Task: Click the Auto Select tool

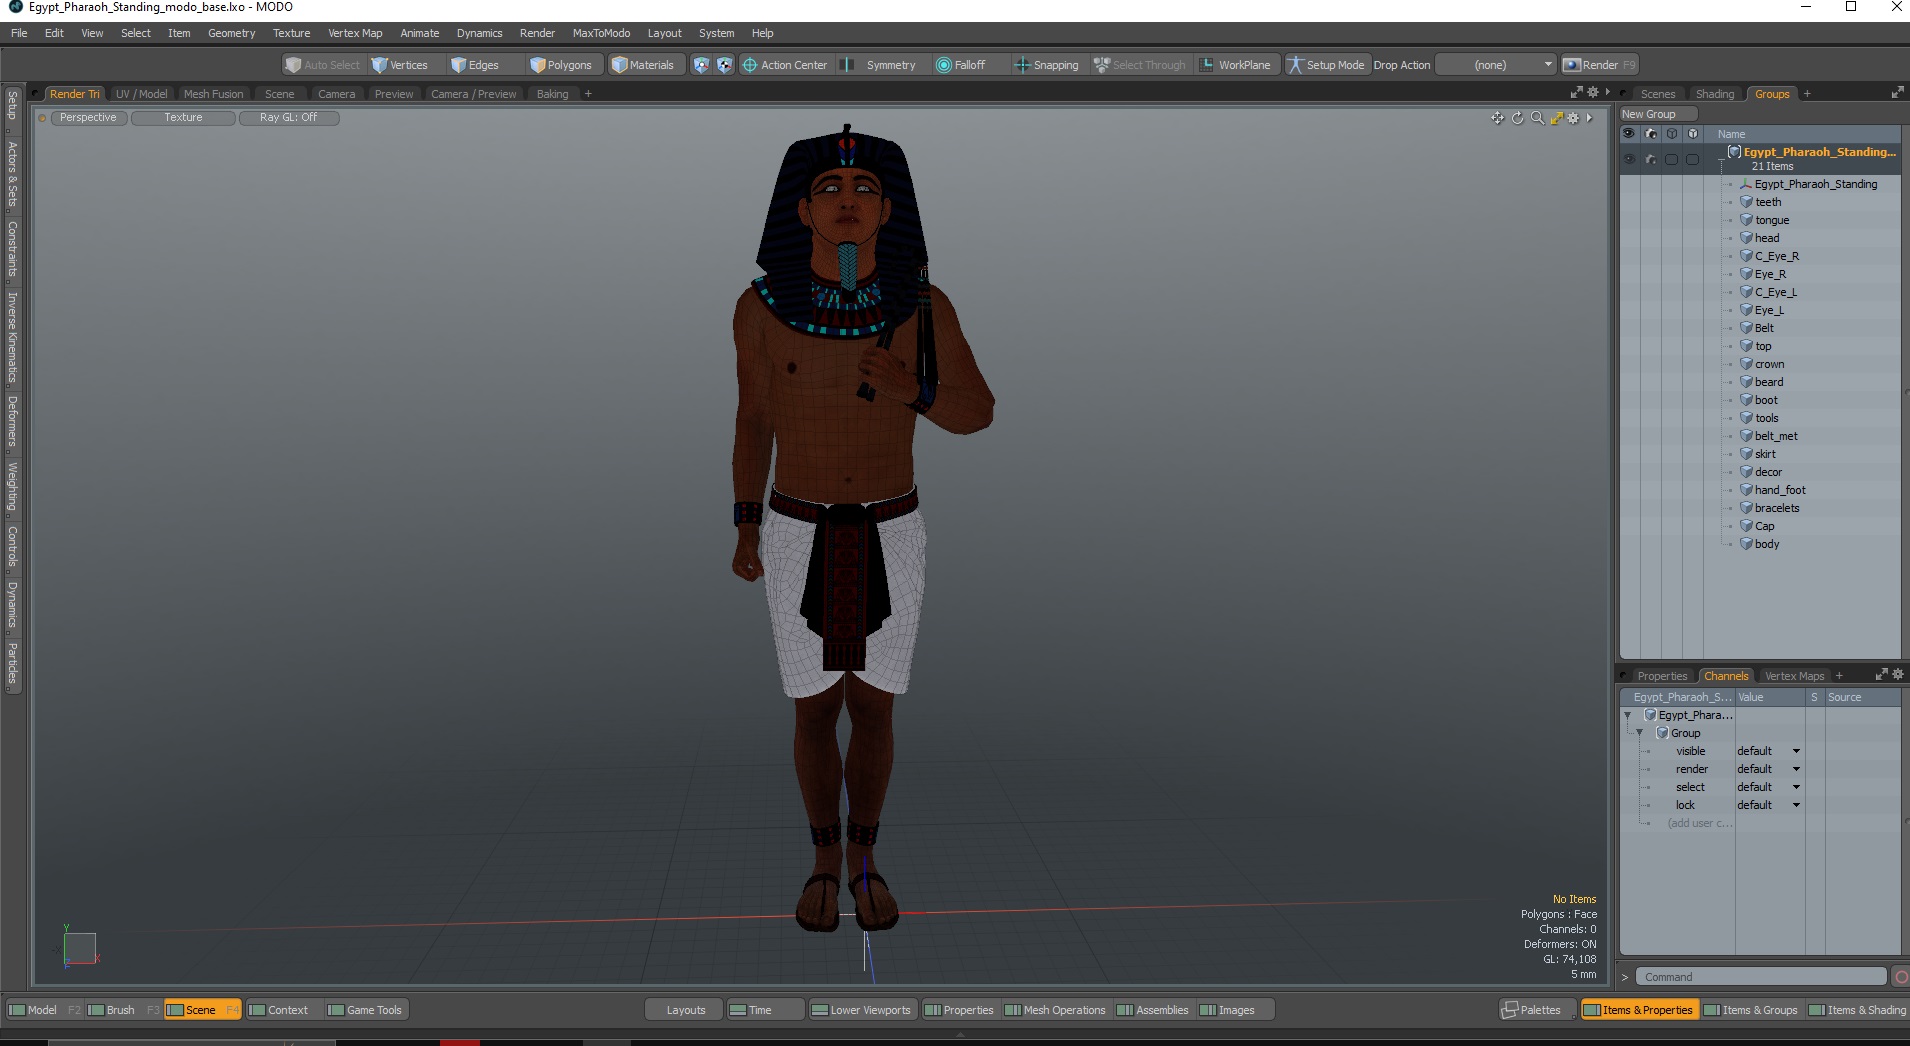Action: tap(322, 65)
